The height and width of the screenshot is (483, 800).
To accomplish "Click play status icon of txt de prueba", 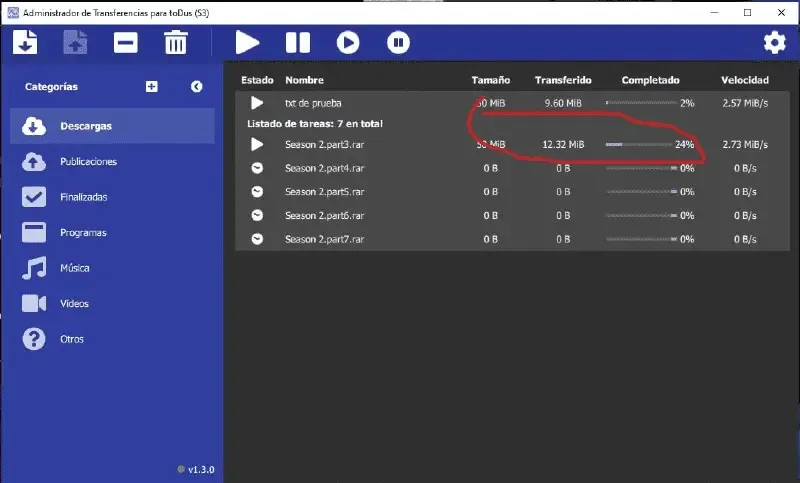I will pos(257,103).
